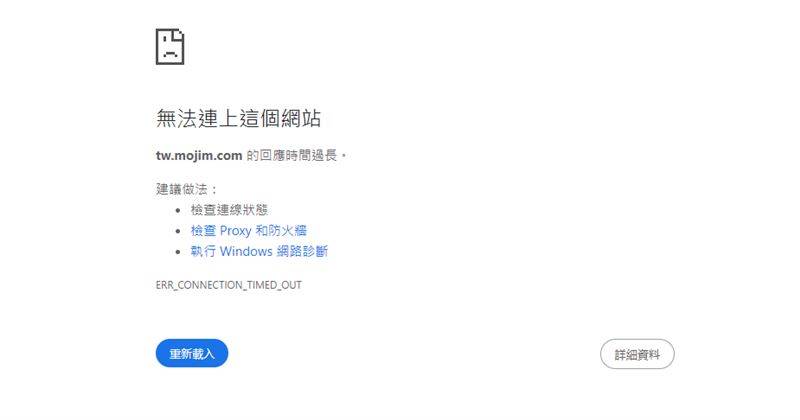Run 執行 Windows 網路診斷 link
Image resolution: width=800 pixels, height=420 pixels.
click(259, 251)
